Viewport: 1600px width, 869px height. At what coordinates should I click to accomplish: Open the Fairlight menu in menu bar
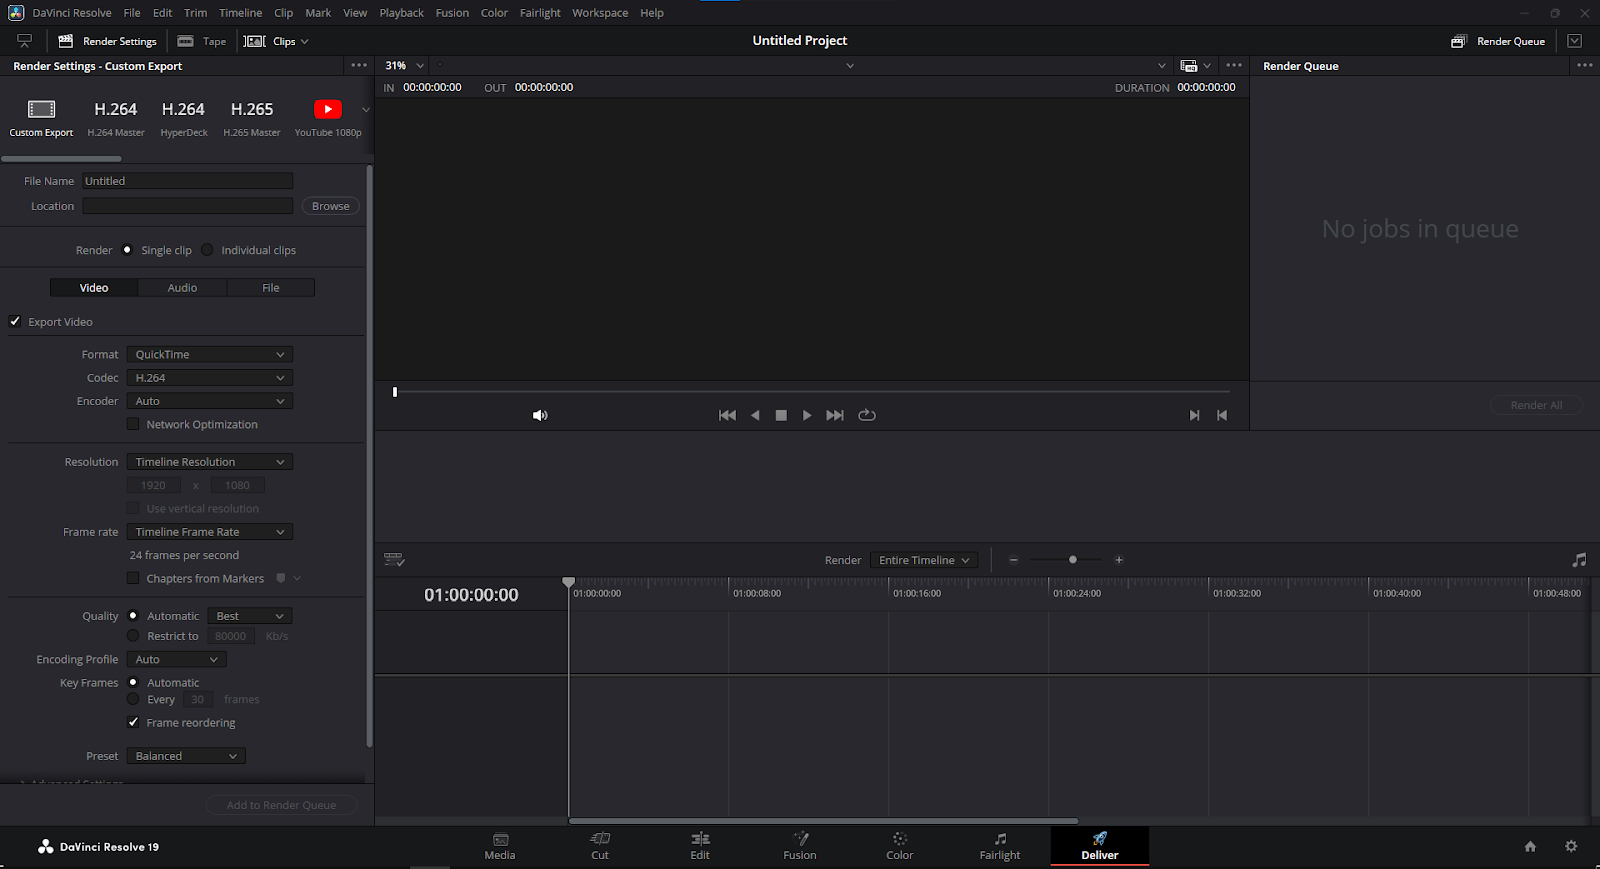click(540, 13)
